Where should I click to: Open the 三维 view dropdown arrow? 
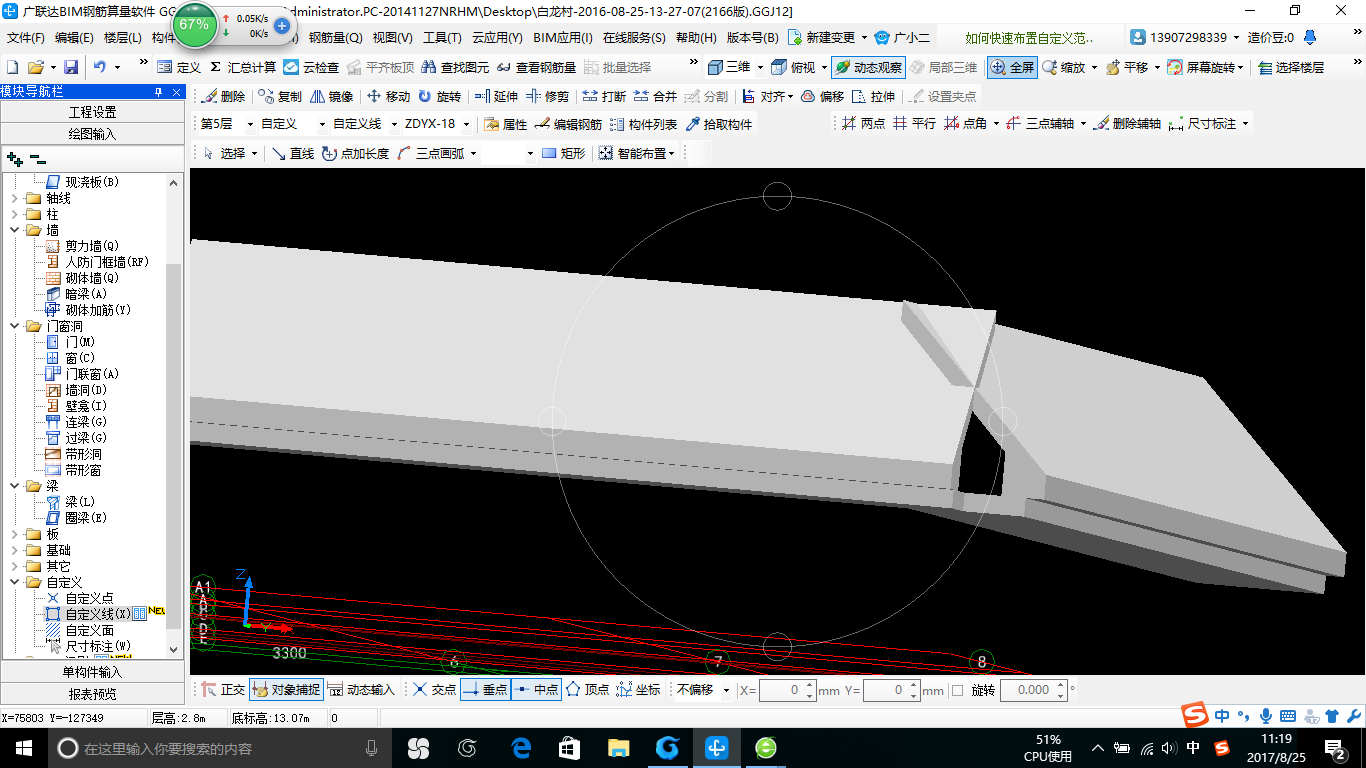click(x=760, y=67)
